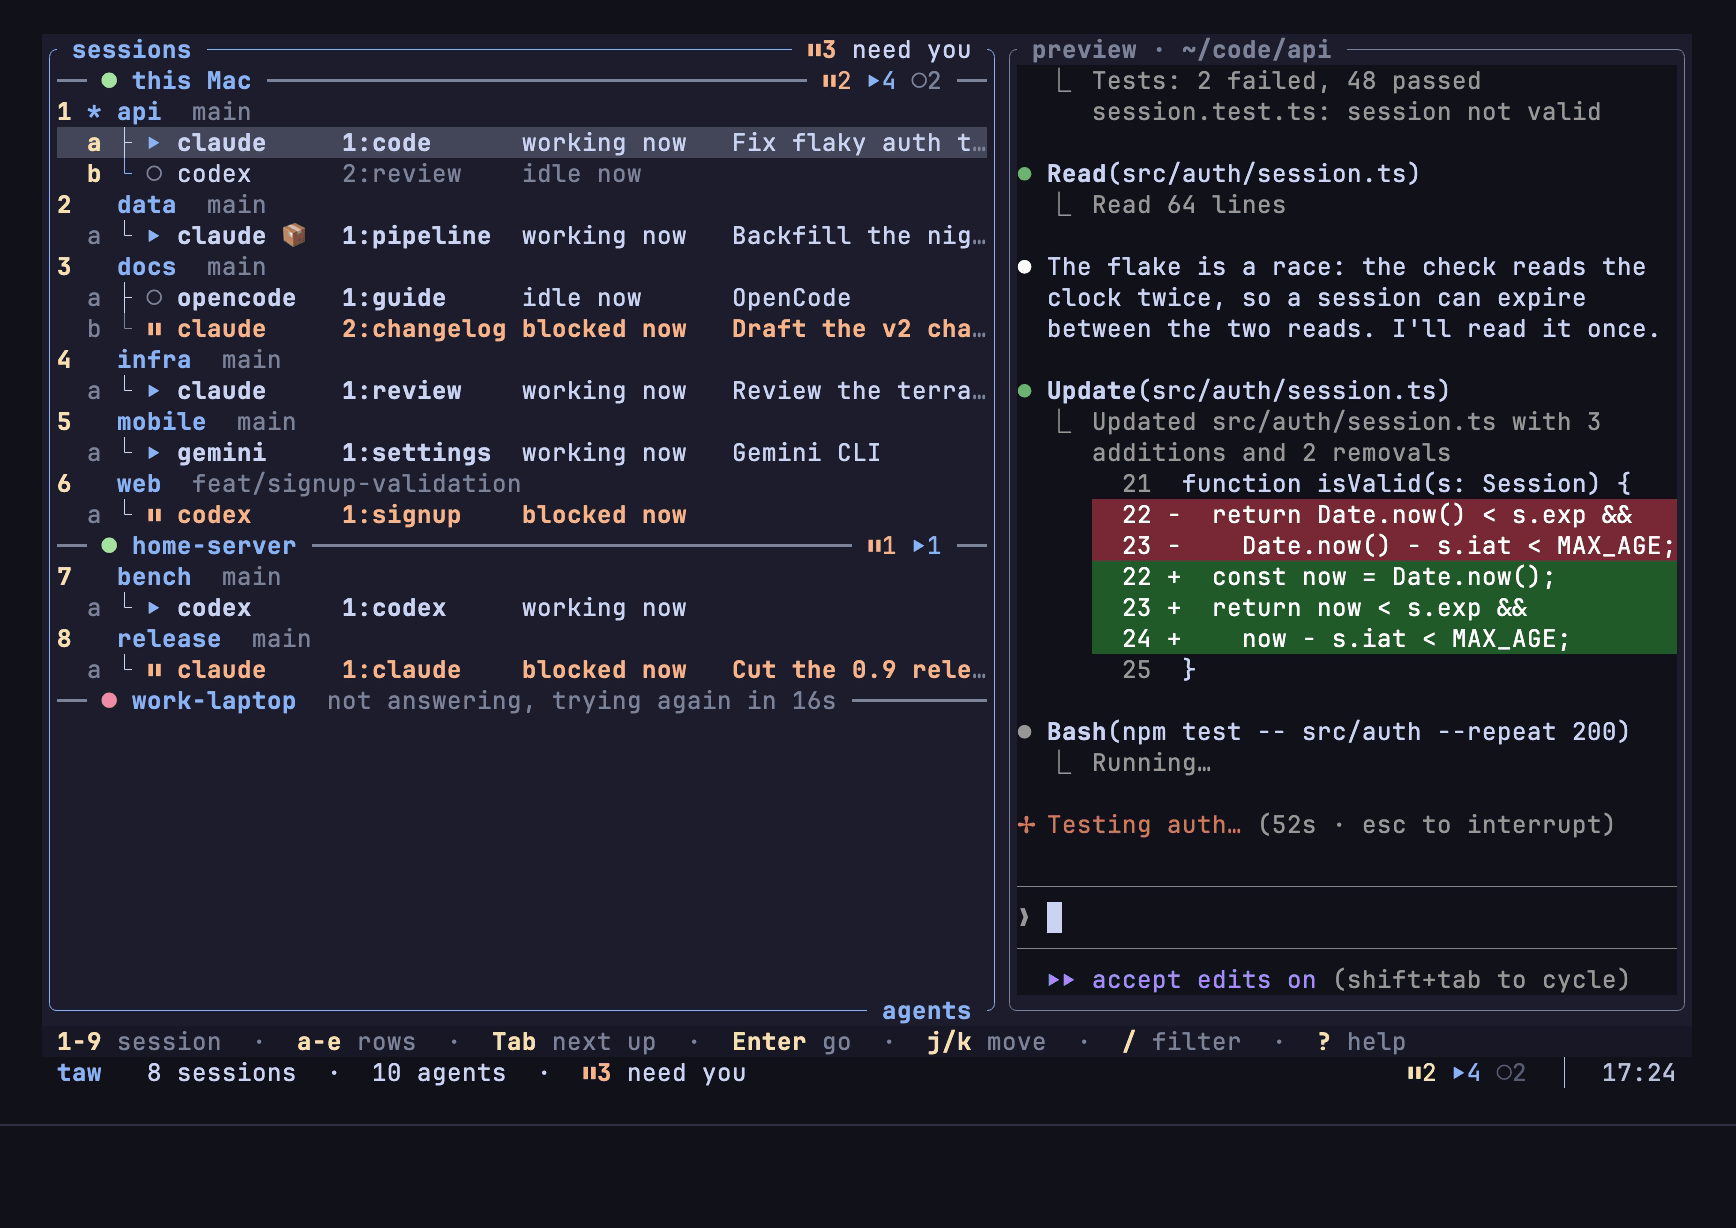Click the idle count 2 in this Mac header

pyautogui.click(x=926, y=81)
